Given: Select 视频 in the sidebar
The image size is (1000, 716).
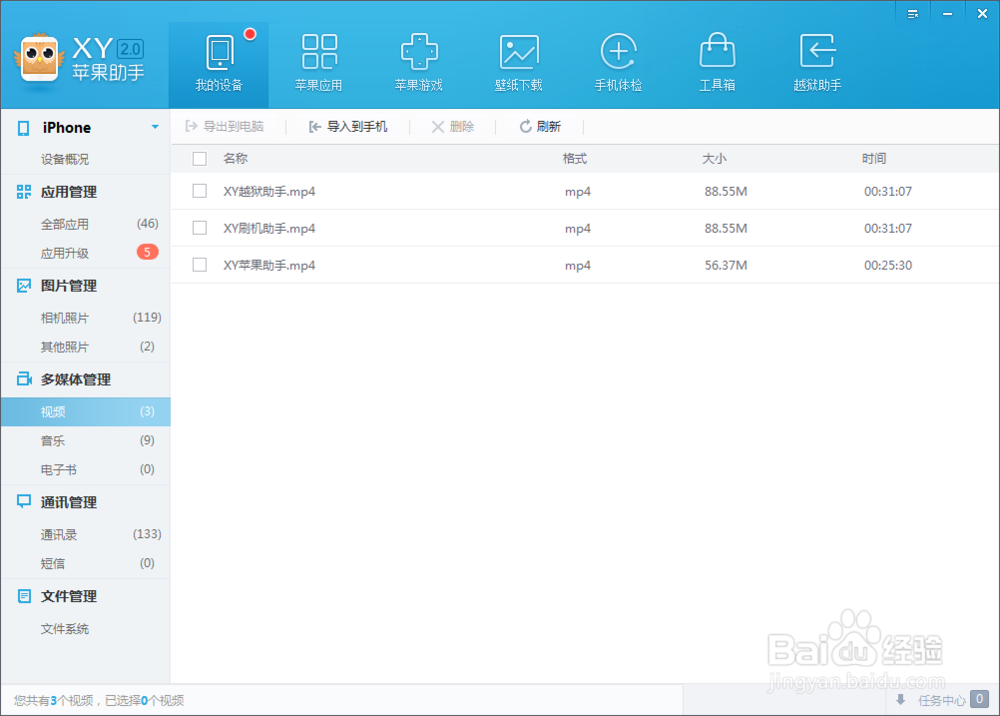Looking at the screenshot, I should pos(85,412).
